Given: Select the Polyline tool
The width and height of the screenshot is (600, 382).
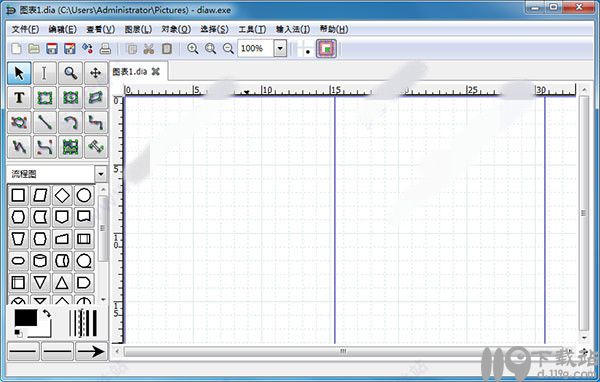Looking at the screenshot, I should click(x=19, y=147).
